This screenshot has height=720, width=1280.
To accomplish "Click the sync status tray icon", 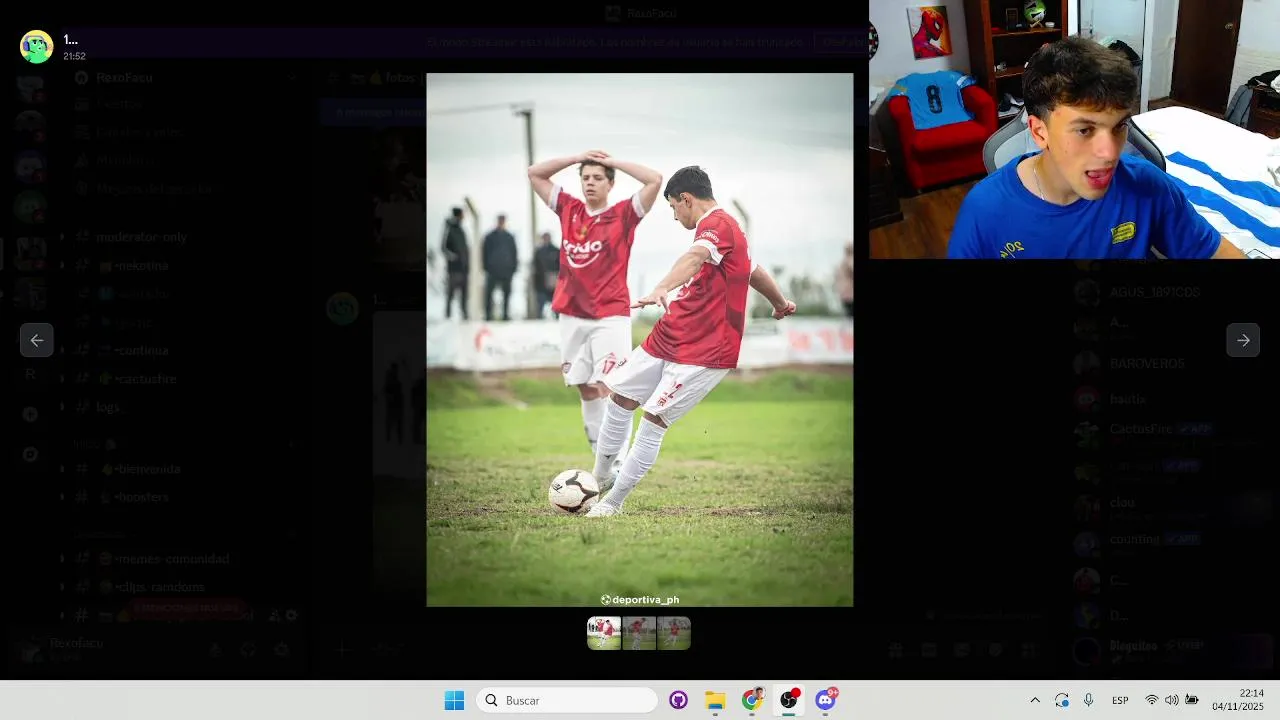I will pyautogui.click(x=1062, y=700).
